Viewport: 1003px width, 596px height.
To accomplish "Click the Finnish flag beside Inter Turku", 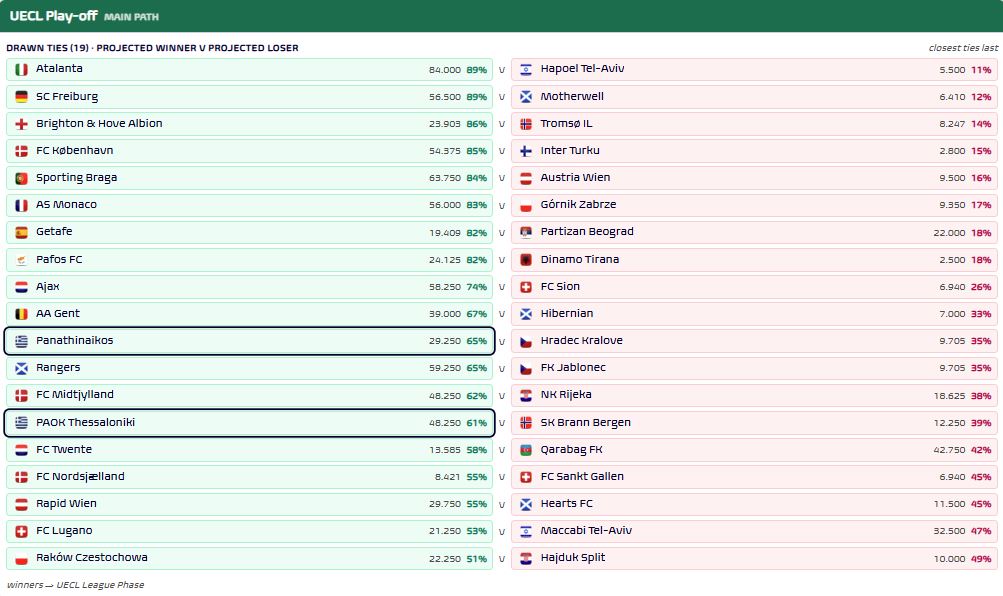I will 526,151.
